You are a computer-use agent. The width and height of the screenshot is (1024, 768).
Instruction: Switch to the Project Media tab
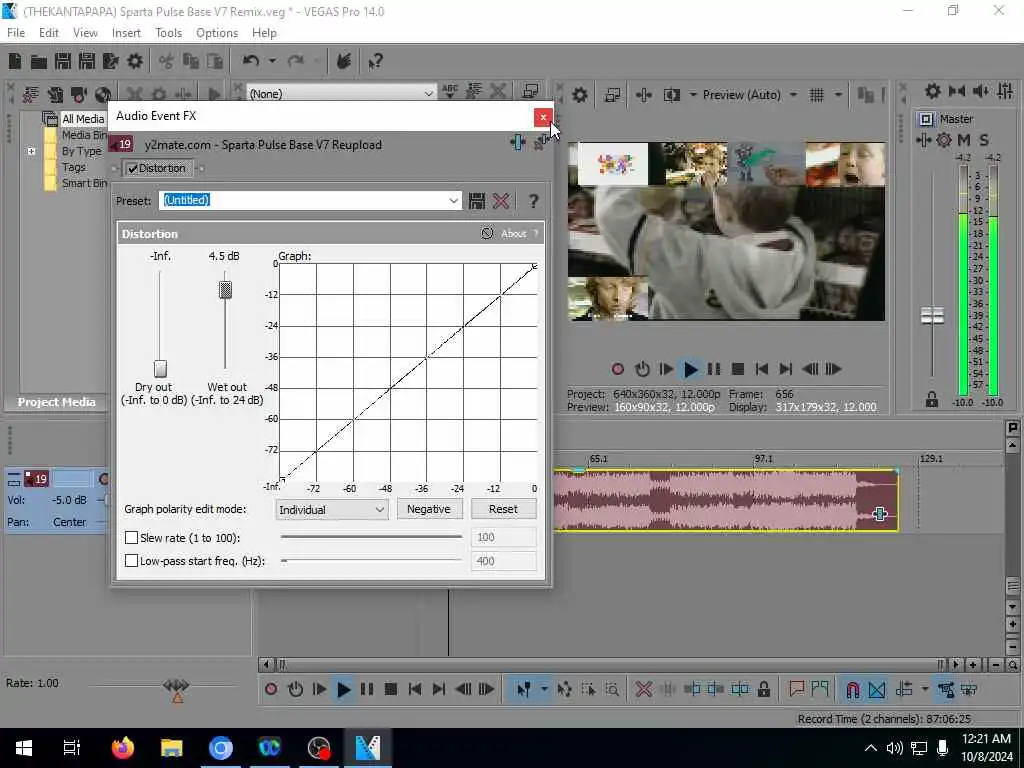click(x=56, y=402)
